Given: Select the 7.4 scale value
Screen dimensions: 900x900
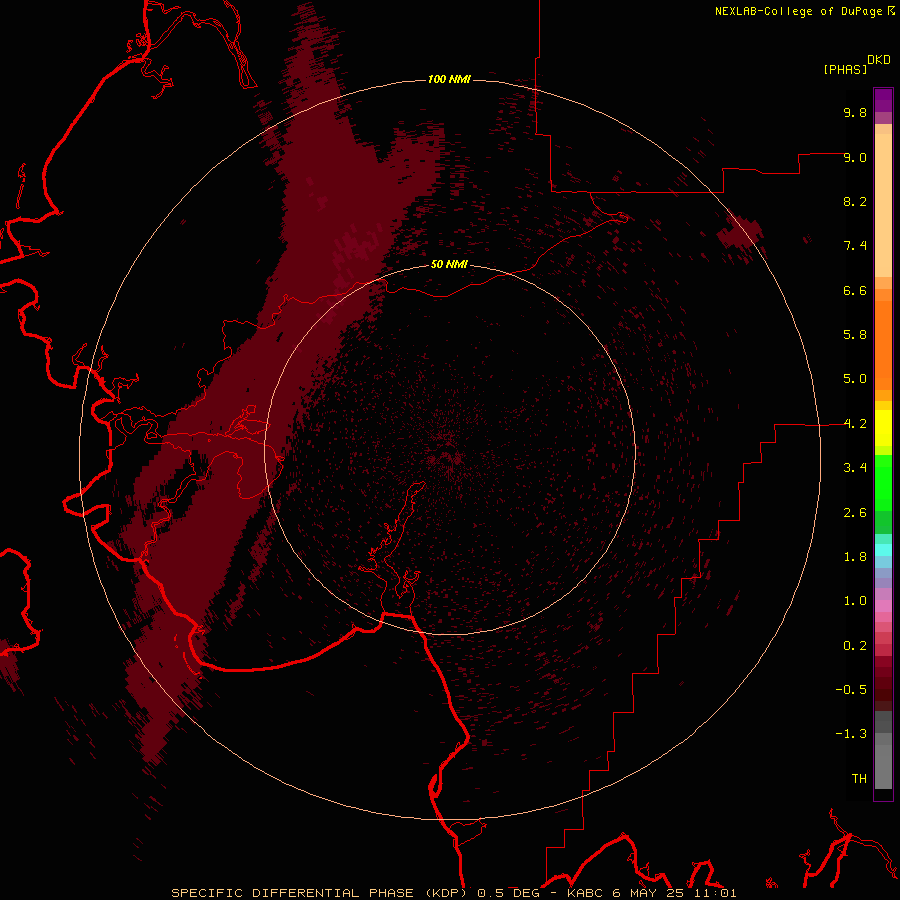Looking at the screenshot, I should pyautogui.click(x=855, y=246).
